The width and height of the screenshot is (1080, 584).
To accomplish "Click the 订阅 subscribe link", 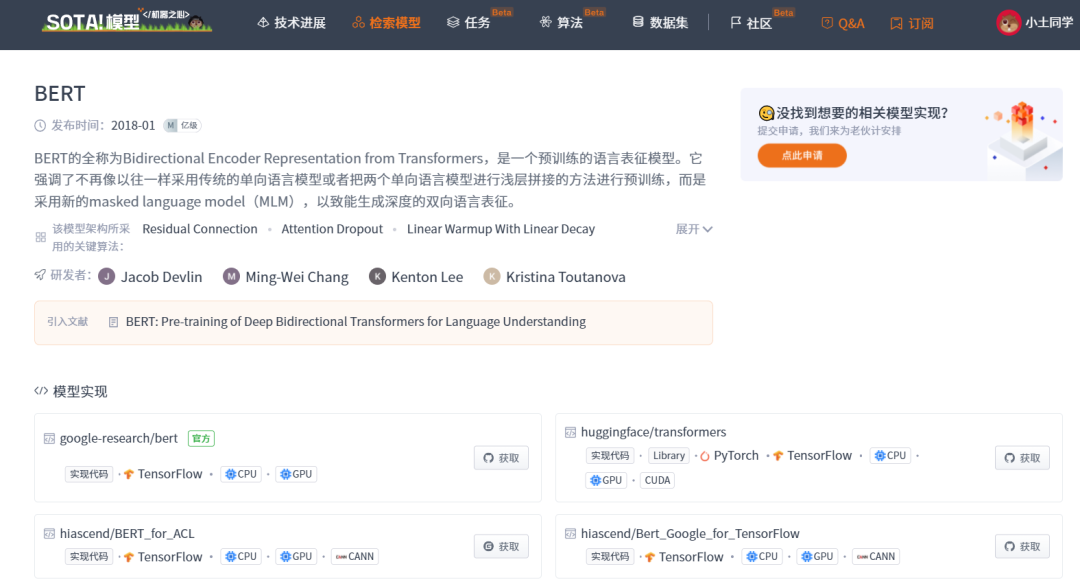I will [x=911, y=22].
